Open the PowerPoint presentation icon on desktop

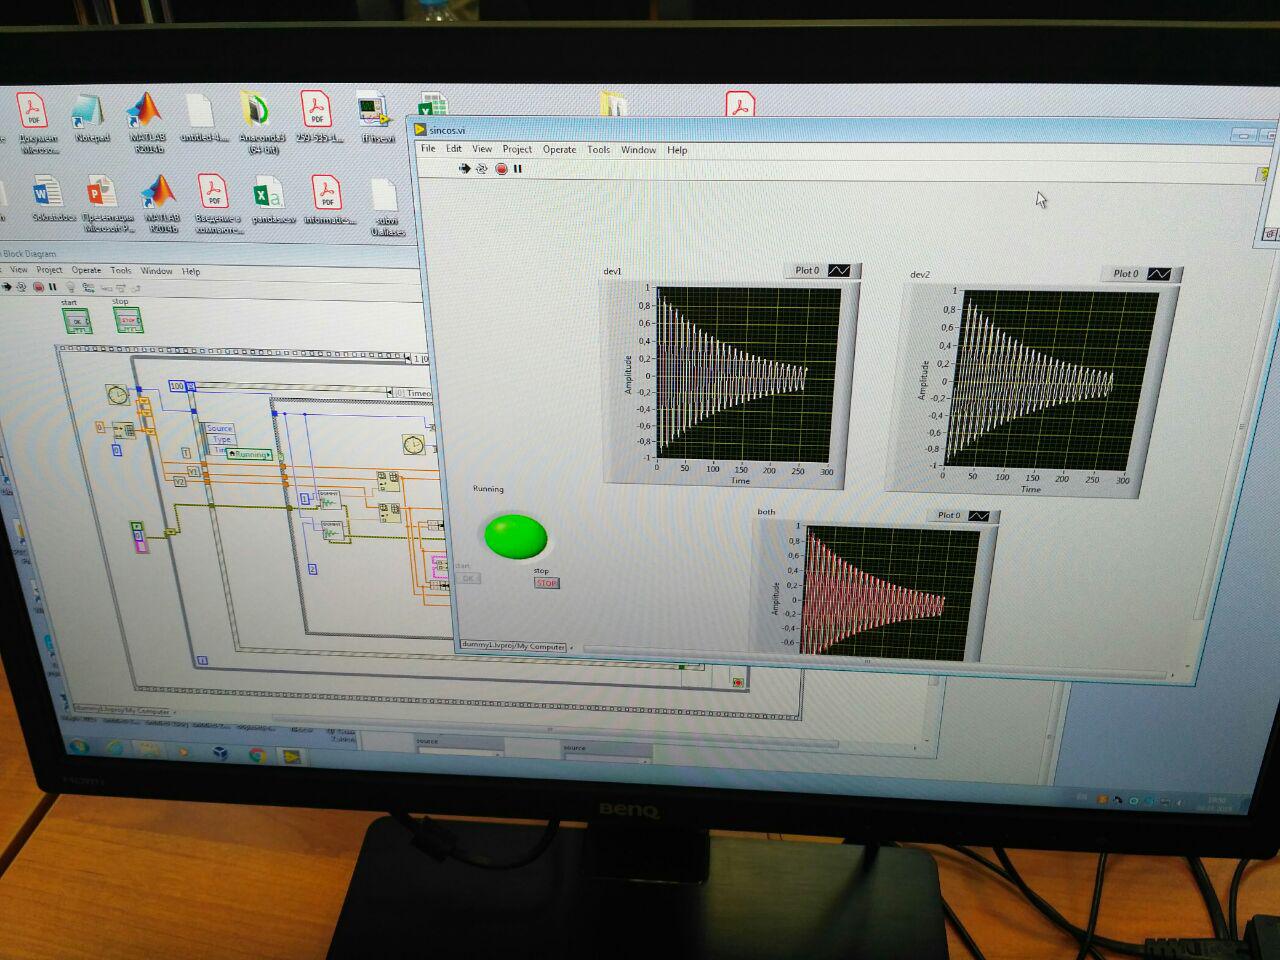tap(105, 204)
